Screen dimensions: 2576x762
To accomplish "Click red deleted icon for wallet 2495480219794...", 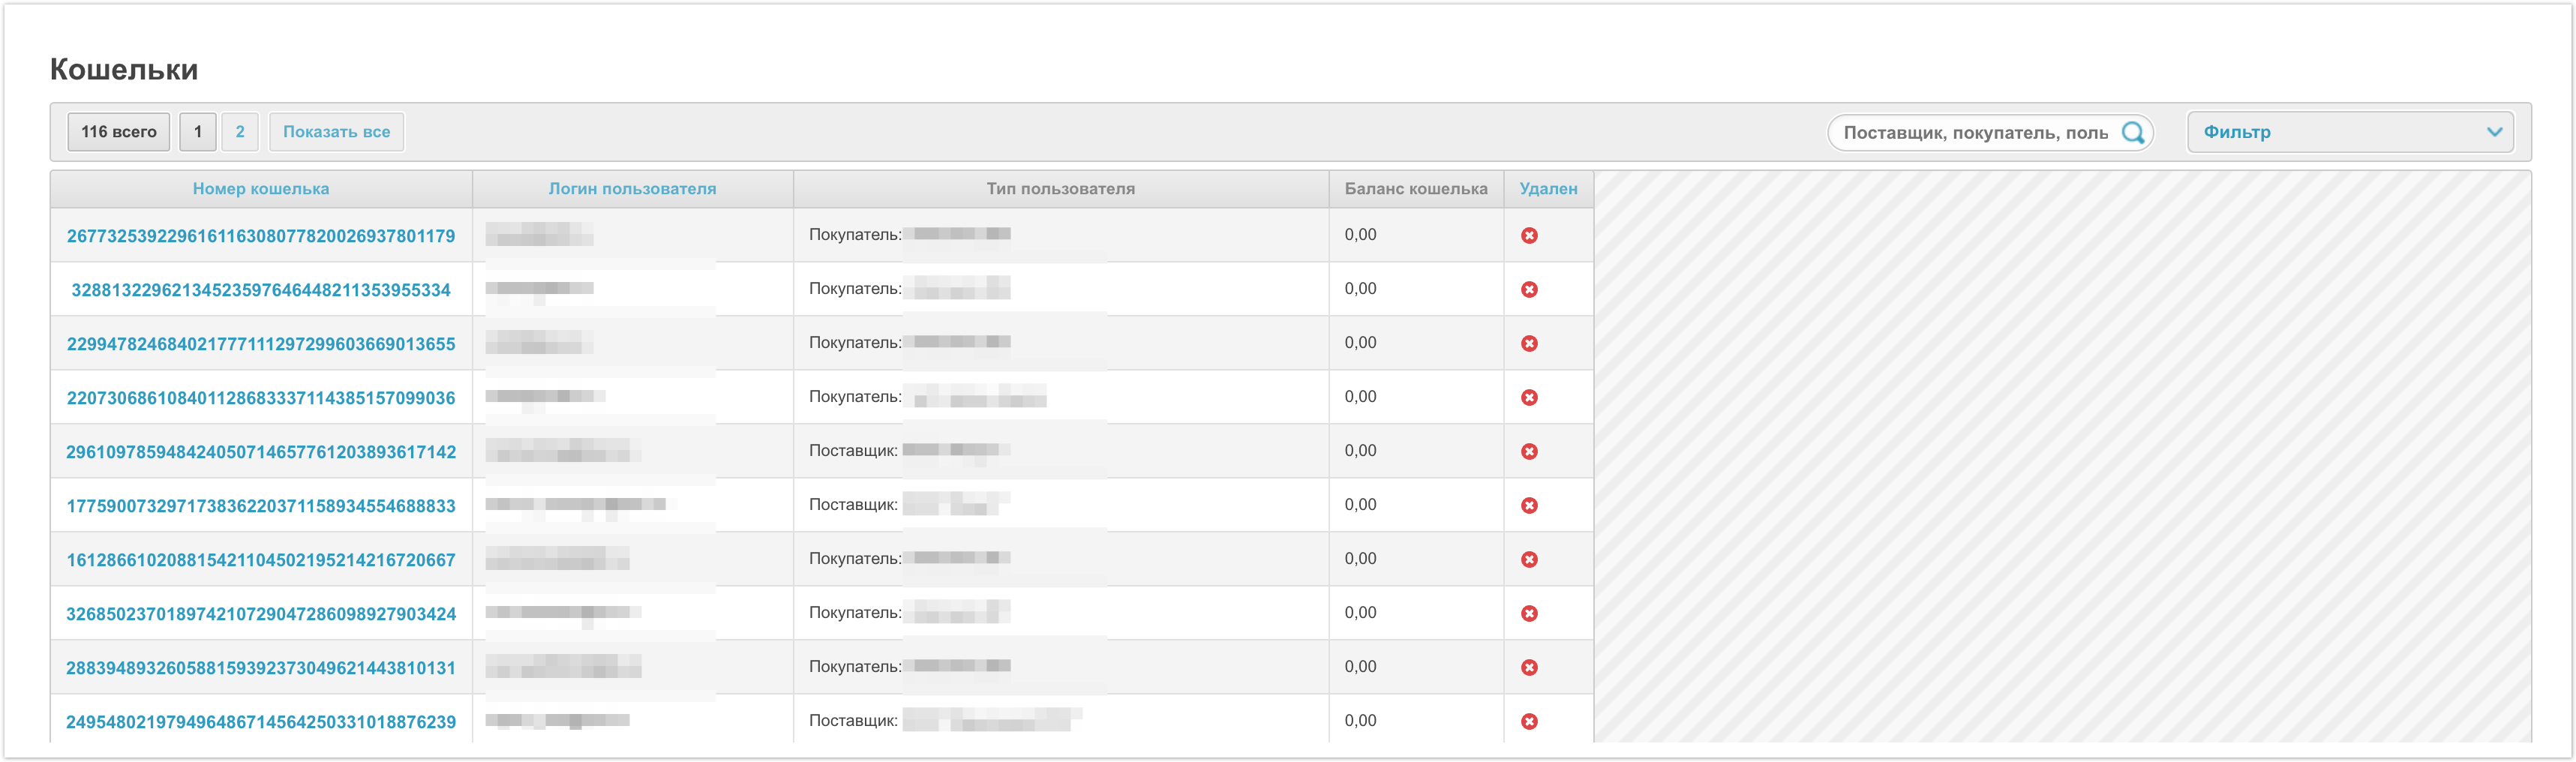I will [x=1529, y=721].
